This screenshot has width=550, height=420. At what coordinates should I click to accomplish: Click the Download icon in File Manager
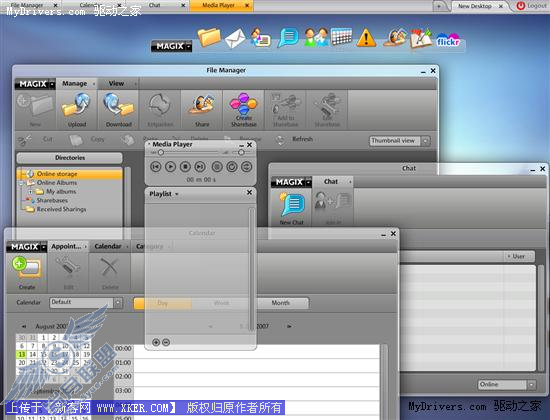(x=118, y=105)
